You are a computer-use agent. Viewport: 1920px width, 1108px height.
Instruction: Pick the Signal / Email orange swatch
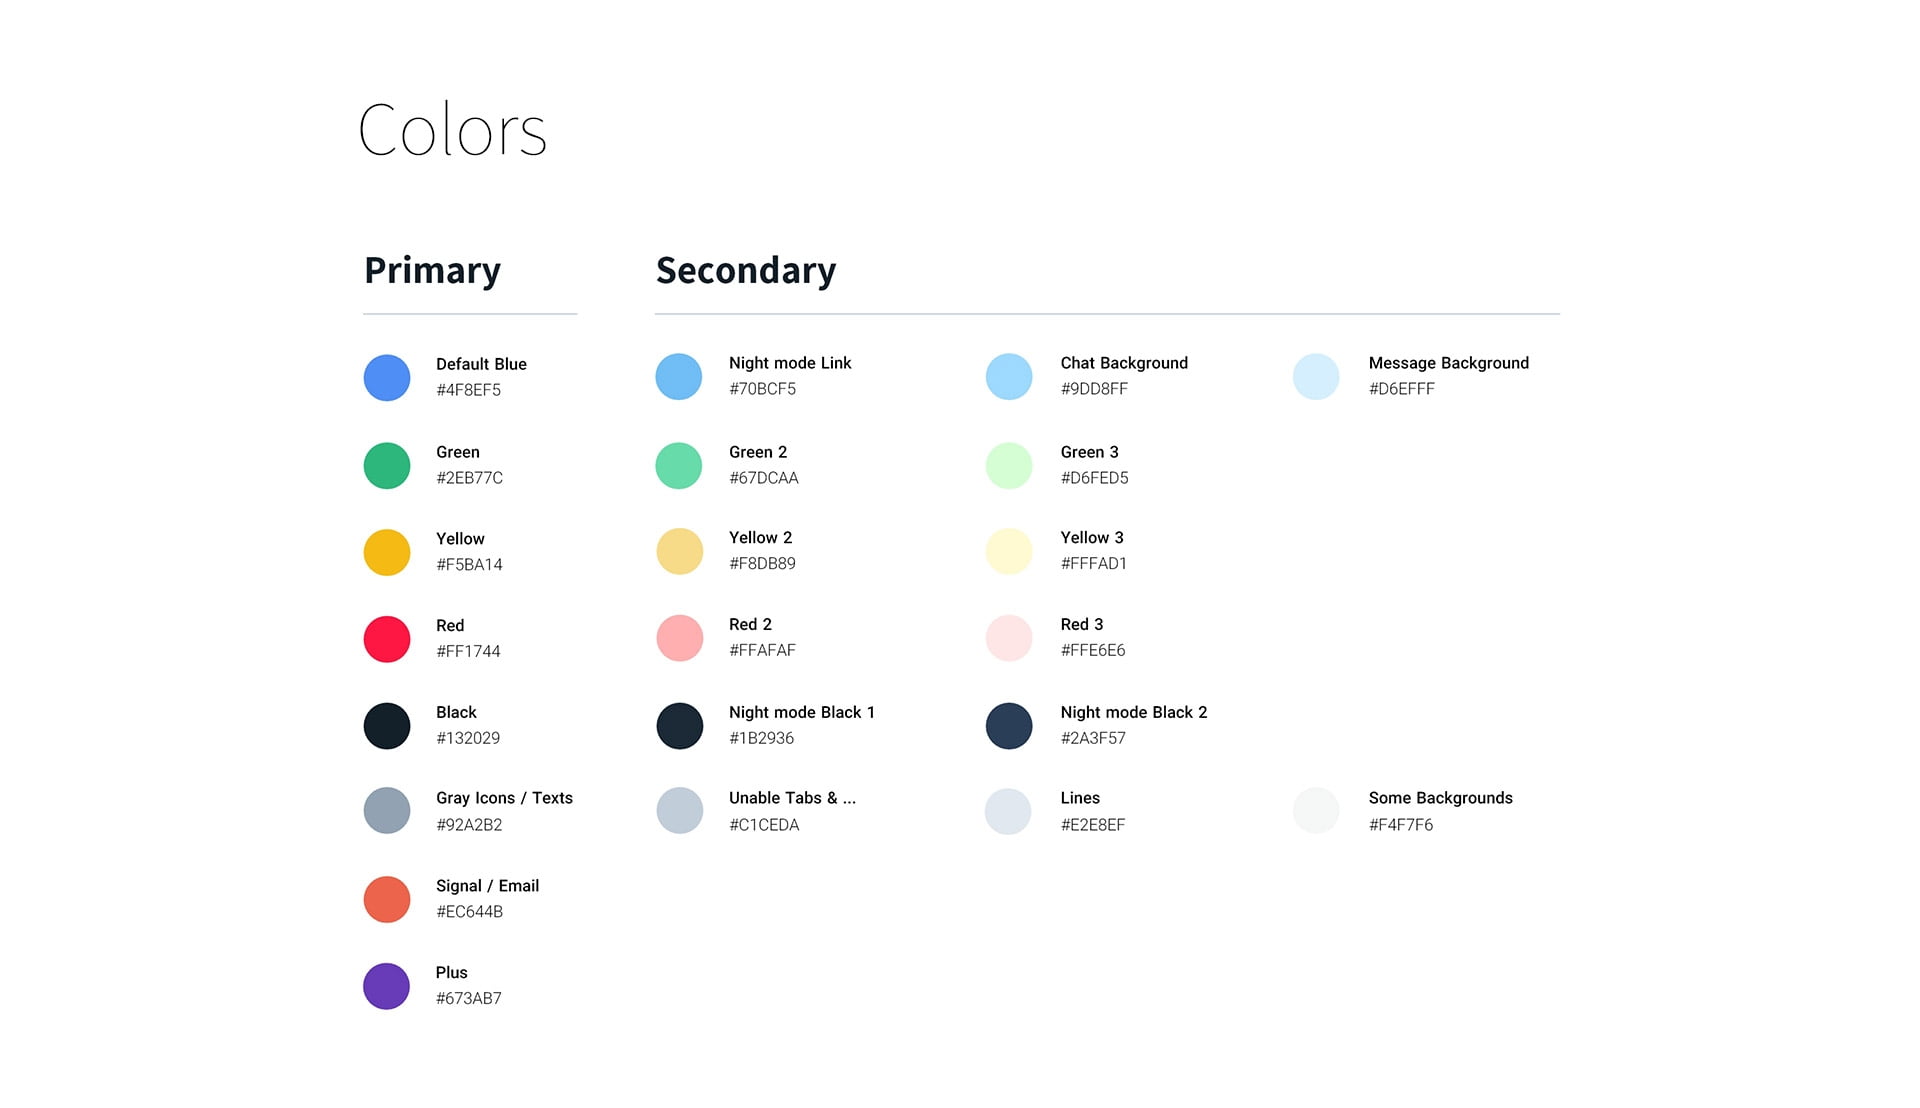tap(387, 899)
